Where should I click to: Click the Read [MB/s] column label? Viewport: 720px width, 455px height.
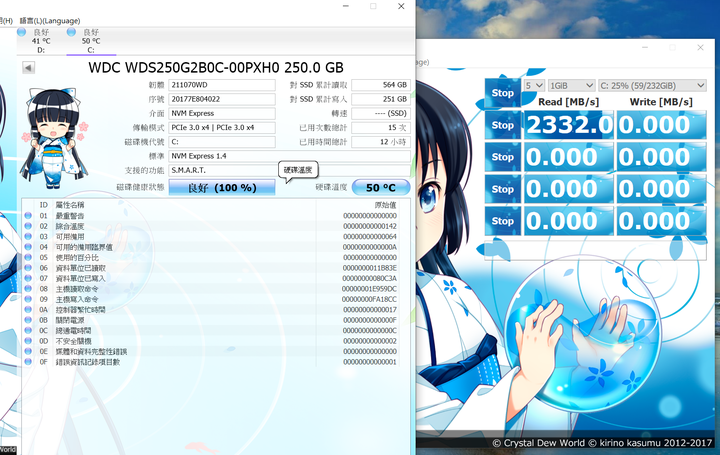(x=568, y=101)
